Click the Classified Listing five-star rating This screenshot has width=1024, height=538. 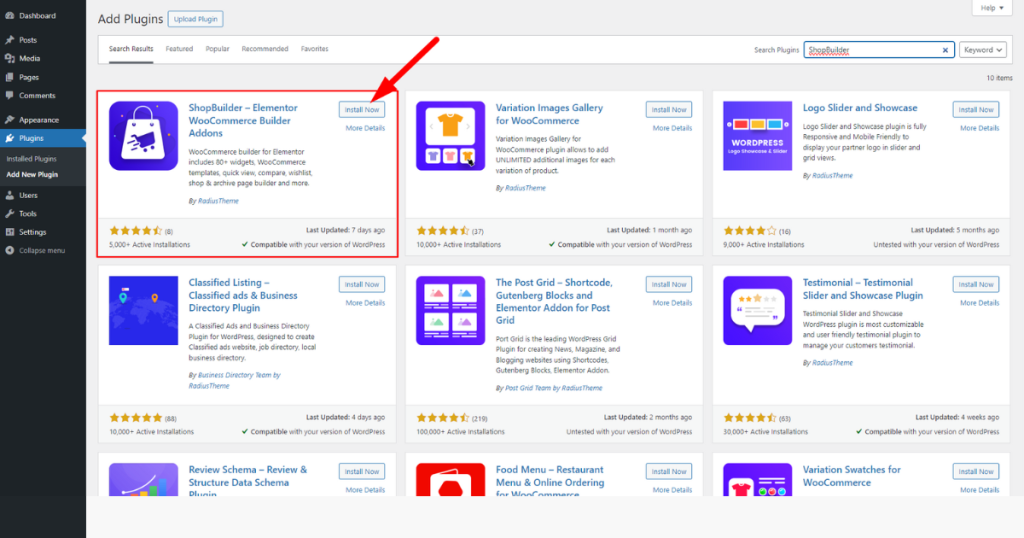coord(136,418)
